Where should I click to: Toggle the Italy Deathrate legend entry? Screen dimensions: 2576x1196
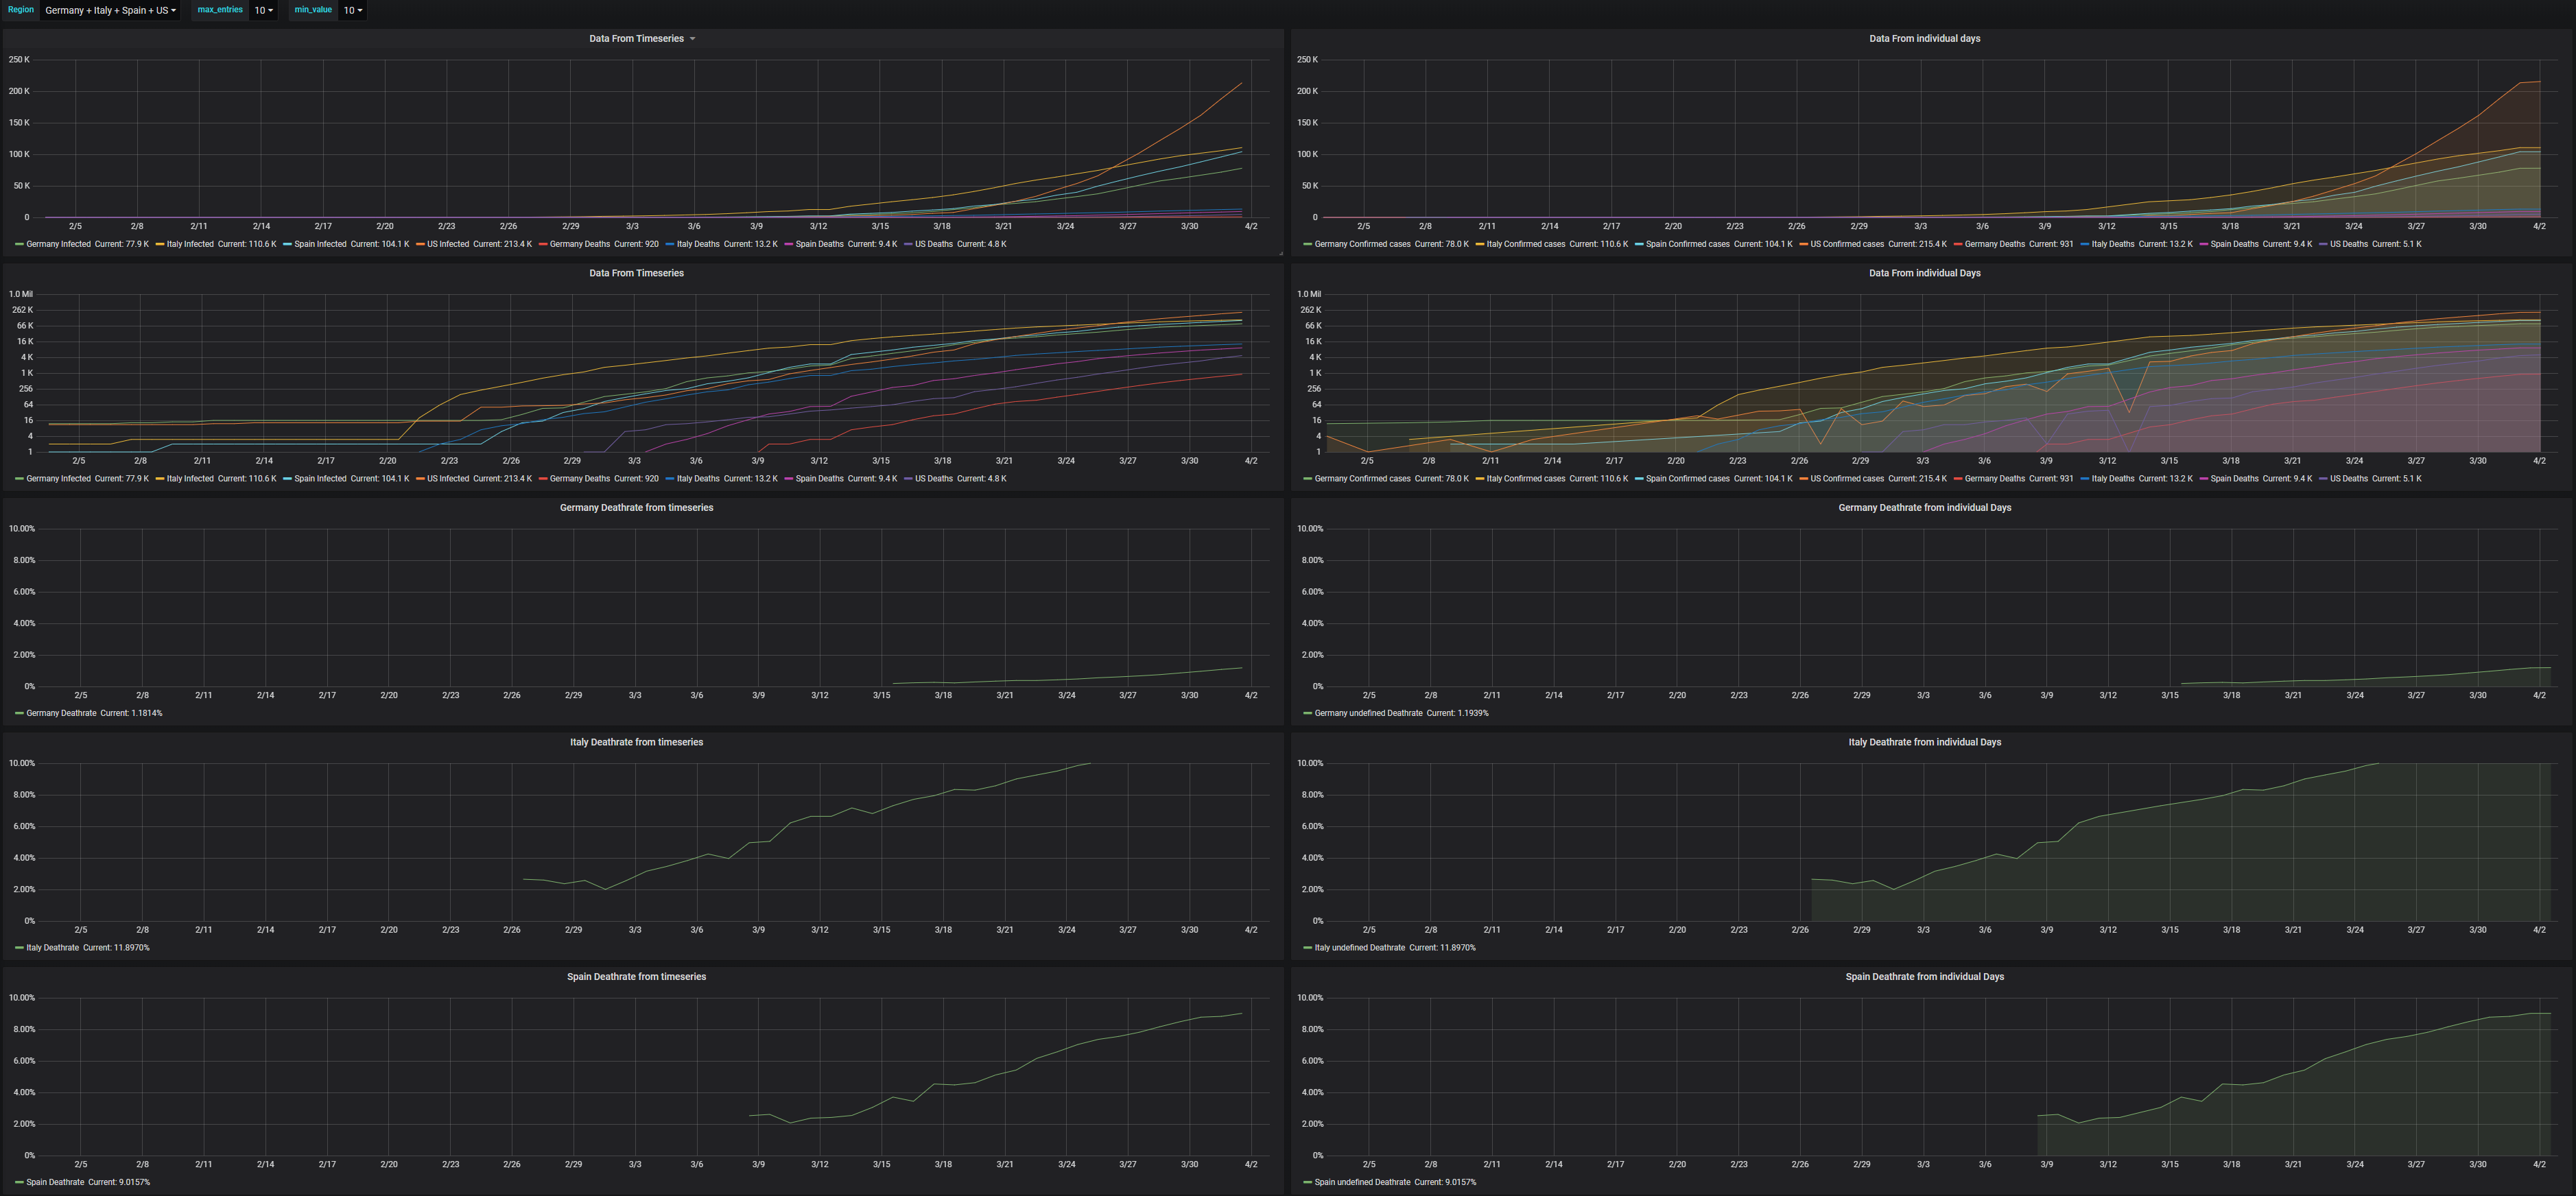coord(52,948)
